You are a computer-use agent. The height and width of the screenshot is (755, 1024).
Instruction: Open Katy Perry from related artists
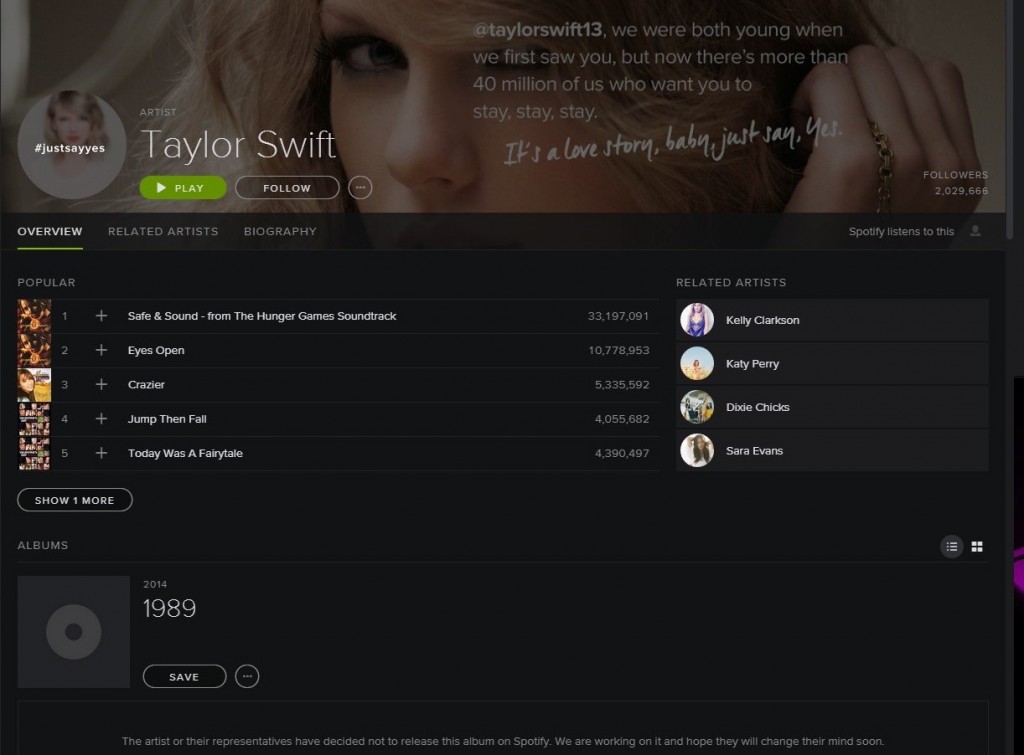[x=752, y=364]
